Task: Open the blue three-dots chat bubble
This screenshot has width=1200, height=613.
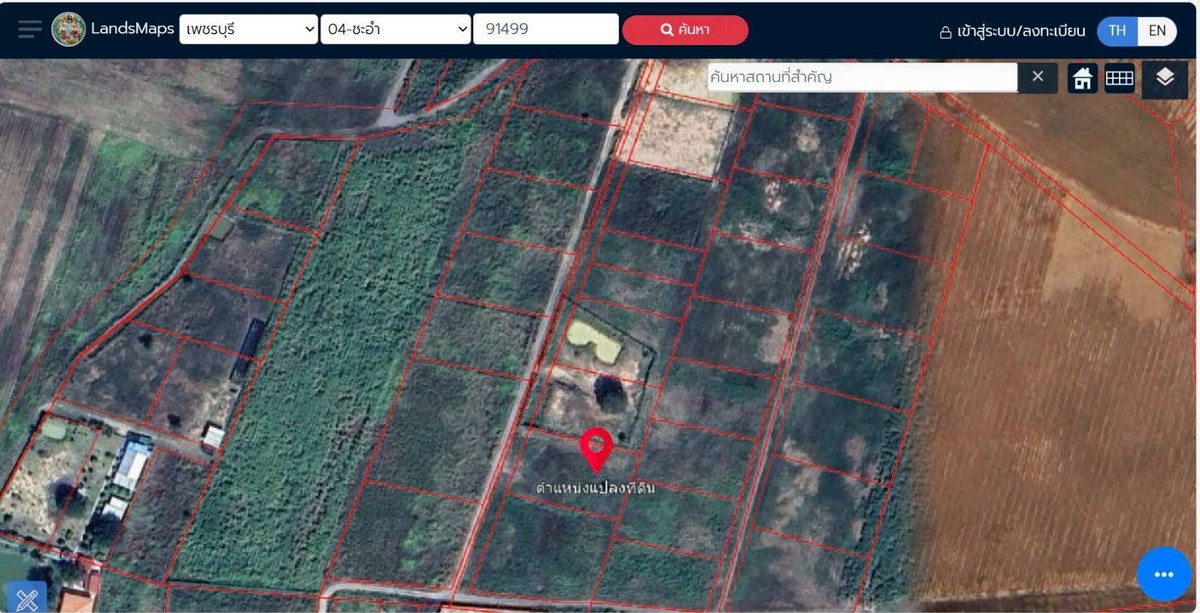Action: click(x=1163, y=574)
